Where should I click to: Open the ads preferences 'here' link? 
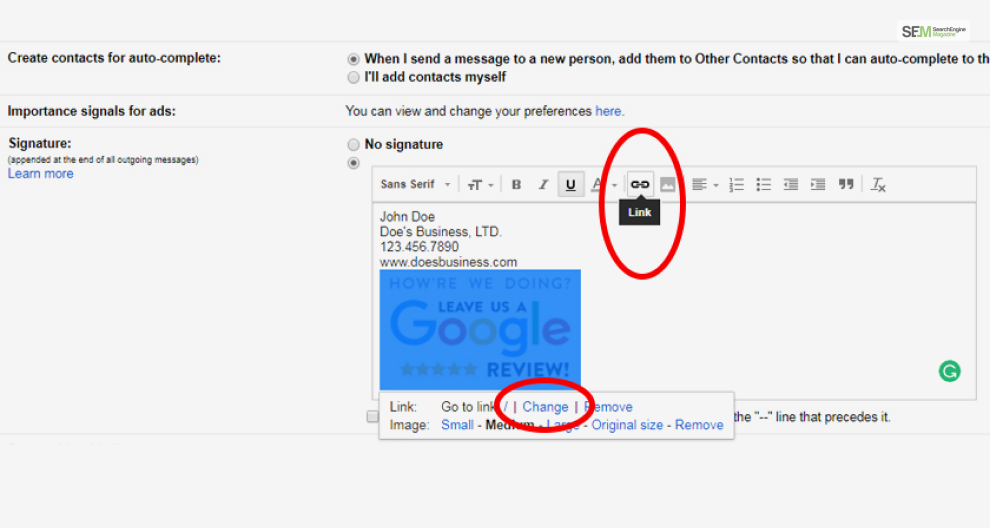(x=608, y=111)
